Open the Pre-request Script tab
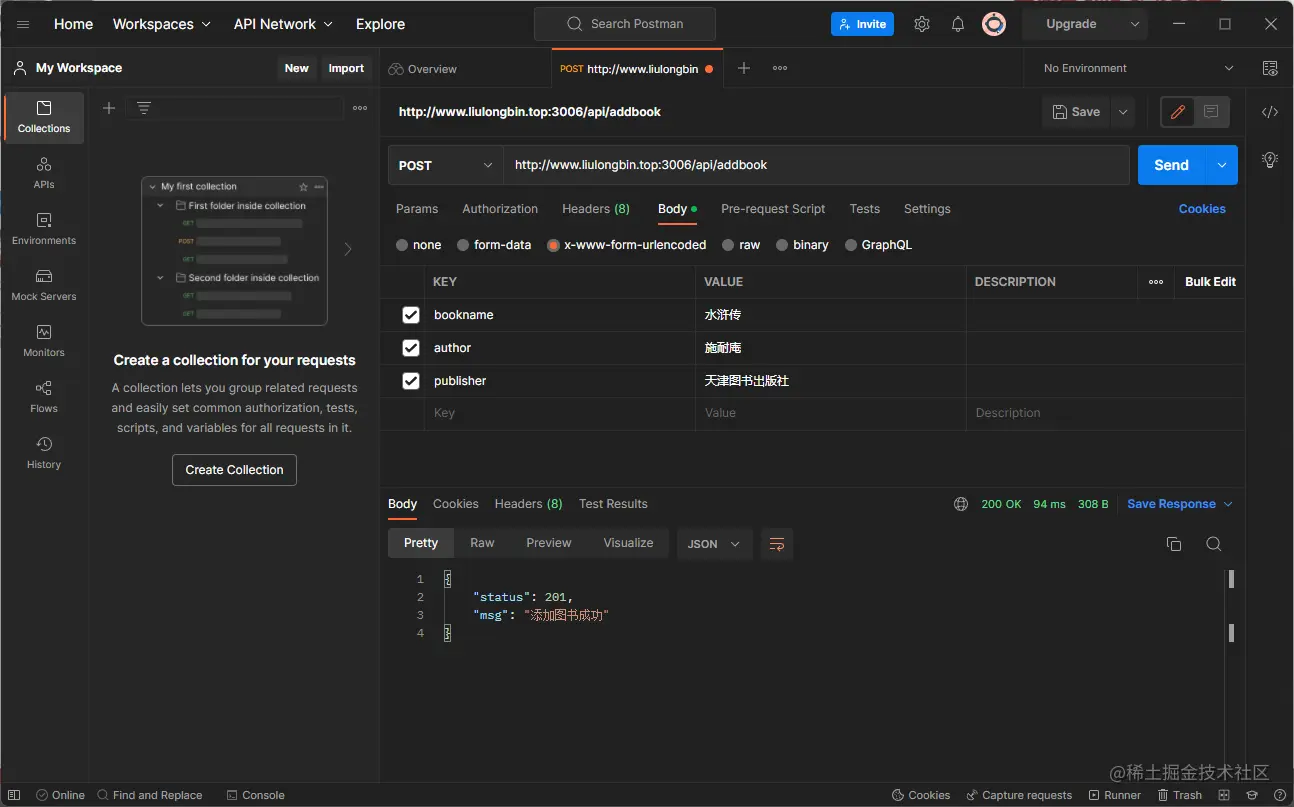This screenshot has height=807, width=1294. coord(773,209)
